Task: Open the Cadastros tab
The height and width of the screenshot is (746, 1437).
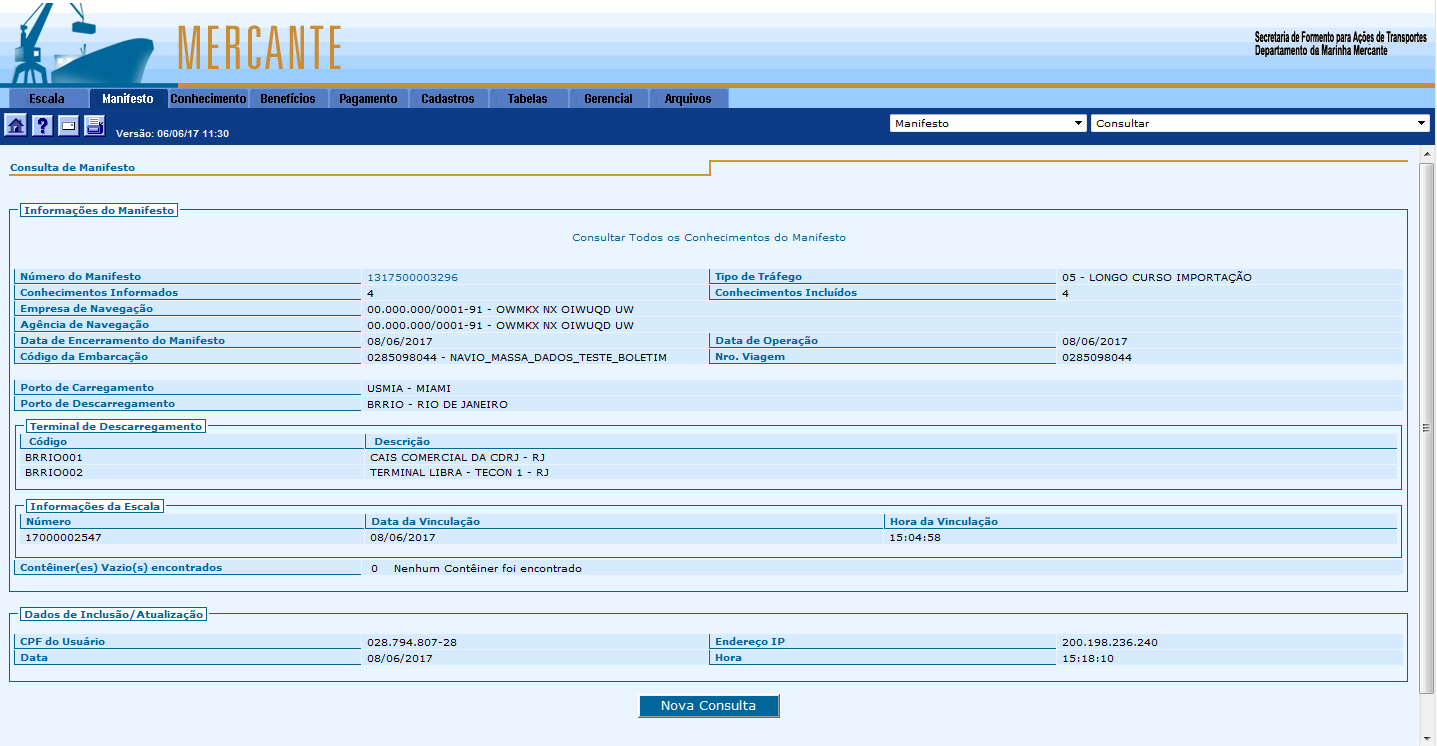Action: pyautogui.click(x=448, y=99)
